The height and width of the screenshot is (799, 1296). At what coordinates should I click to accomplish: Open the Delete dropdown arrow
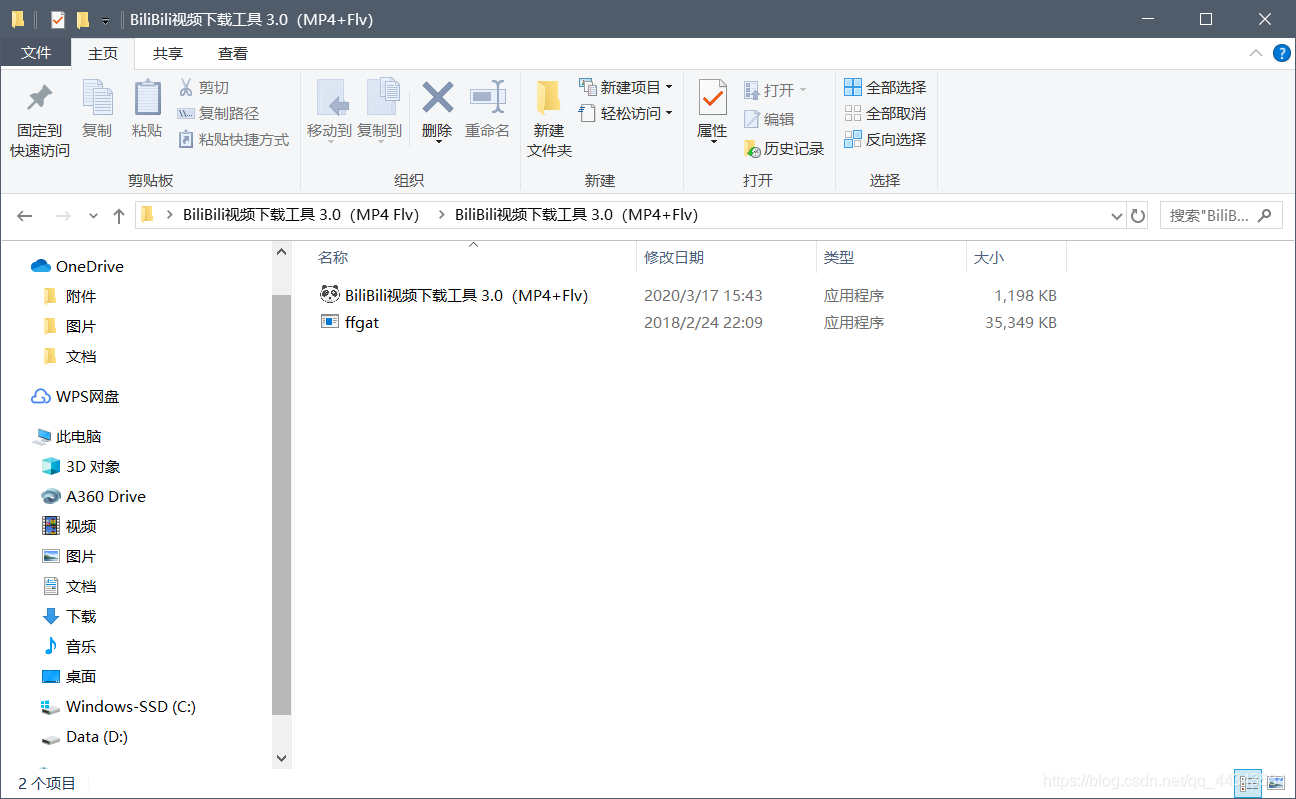coord(437,142)
